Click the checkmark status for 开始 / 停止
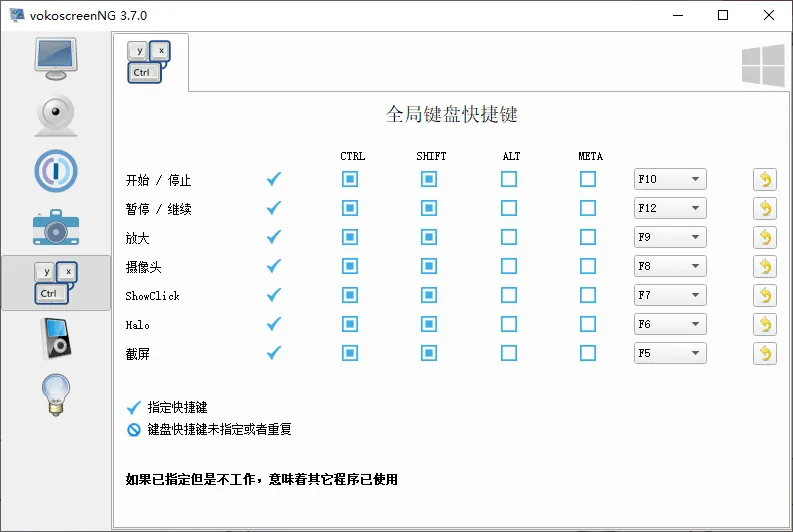 274,179
